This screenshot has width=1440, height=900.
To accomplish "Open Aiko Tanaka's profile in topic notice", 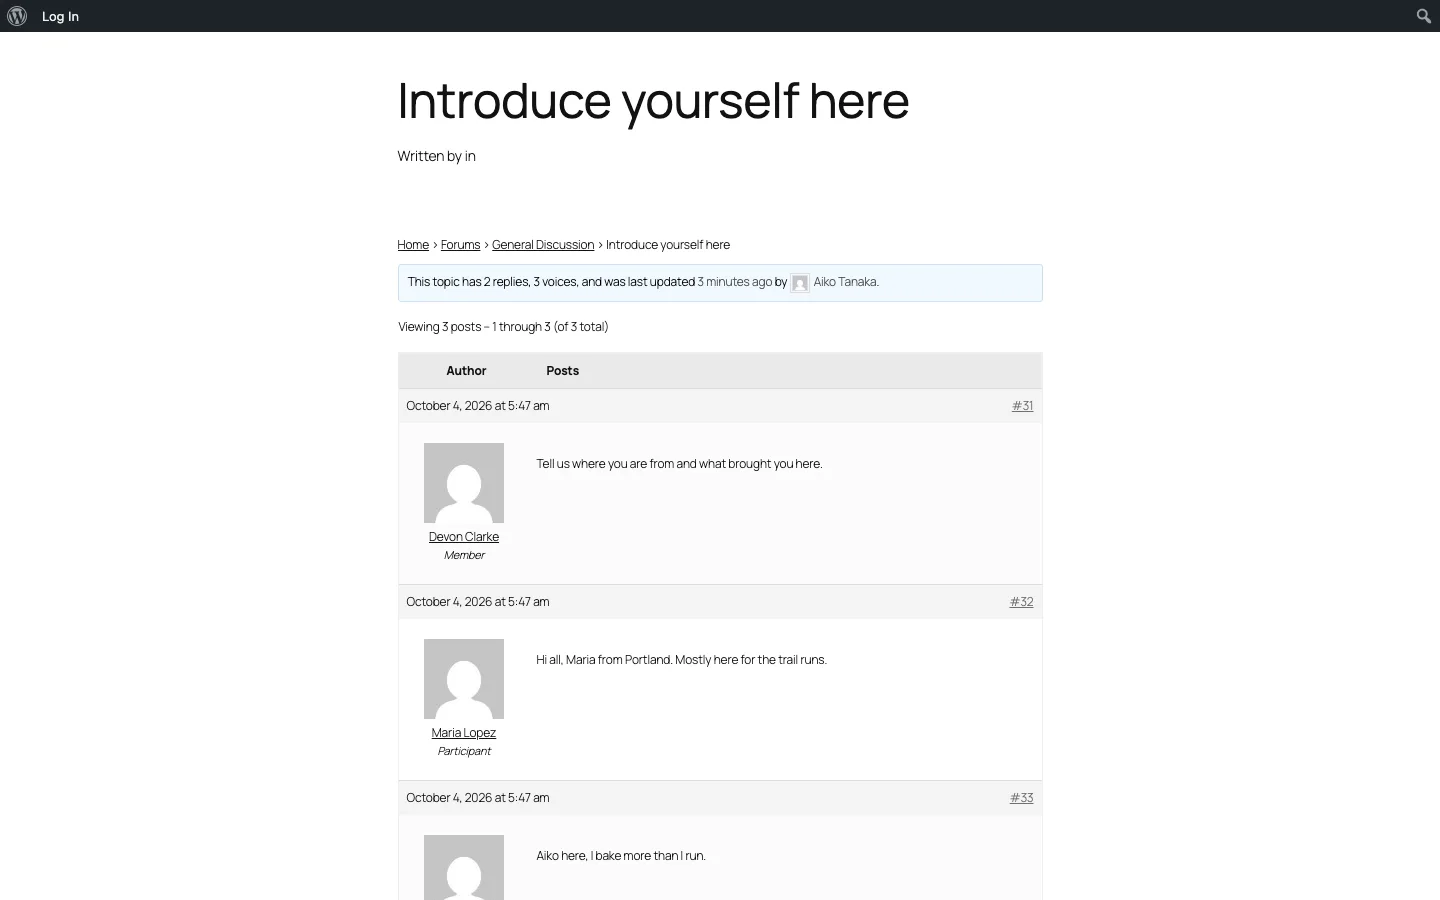I will tap(846, 282).
